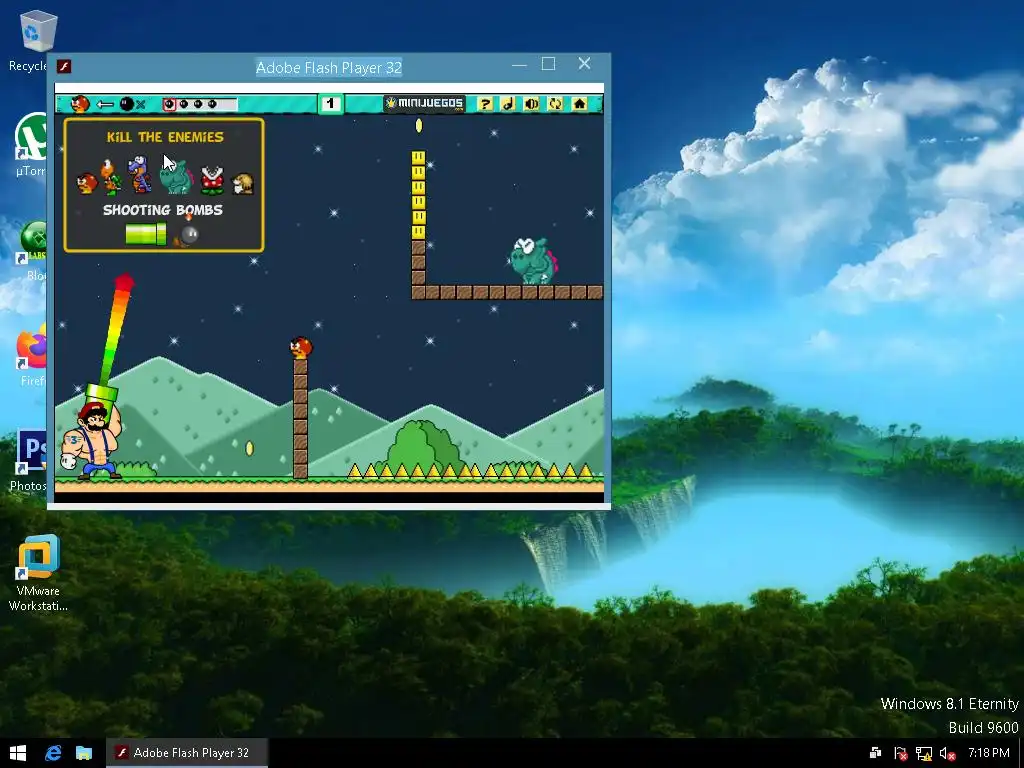This screenshot has height=768, width=1024.
Task: Select Adobe Flash Player 32 taskbar button
Action: (x=187, y=753)
